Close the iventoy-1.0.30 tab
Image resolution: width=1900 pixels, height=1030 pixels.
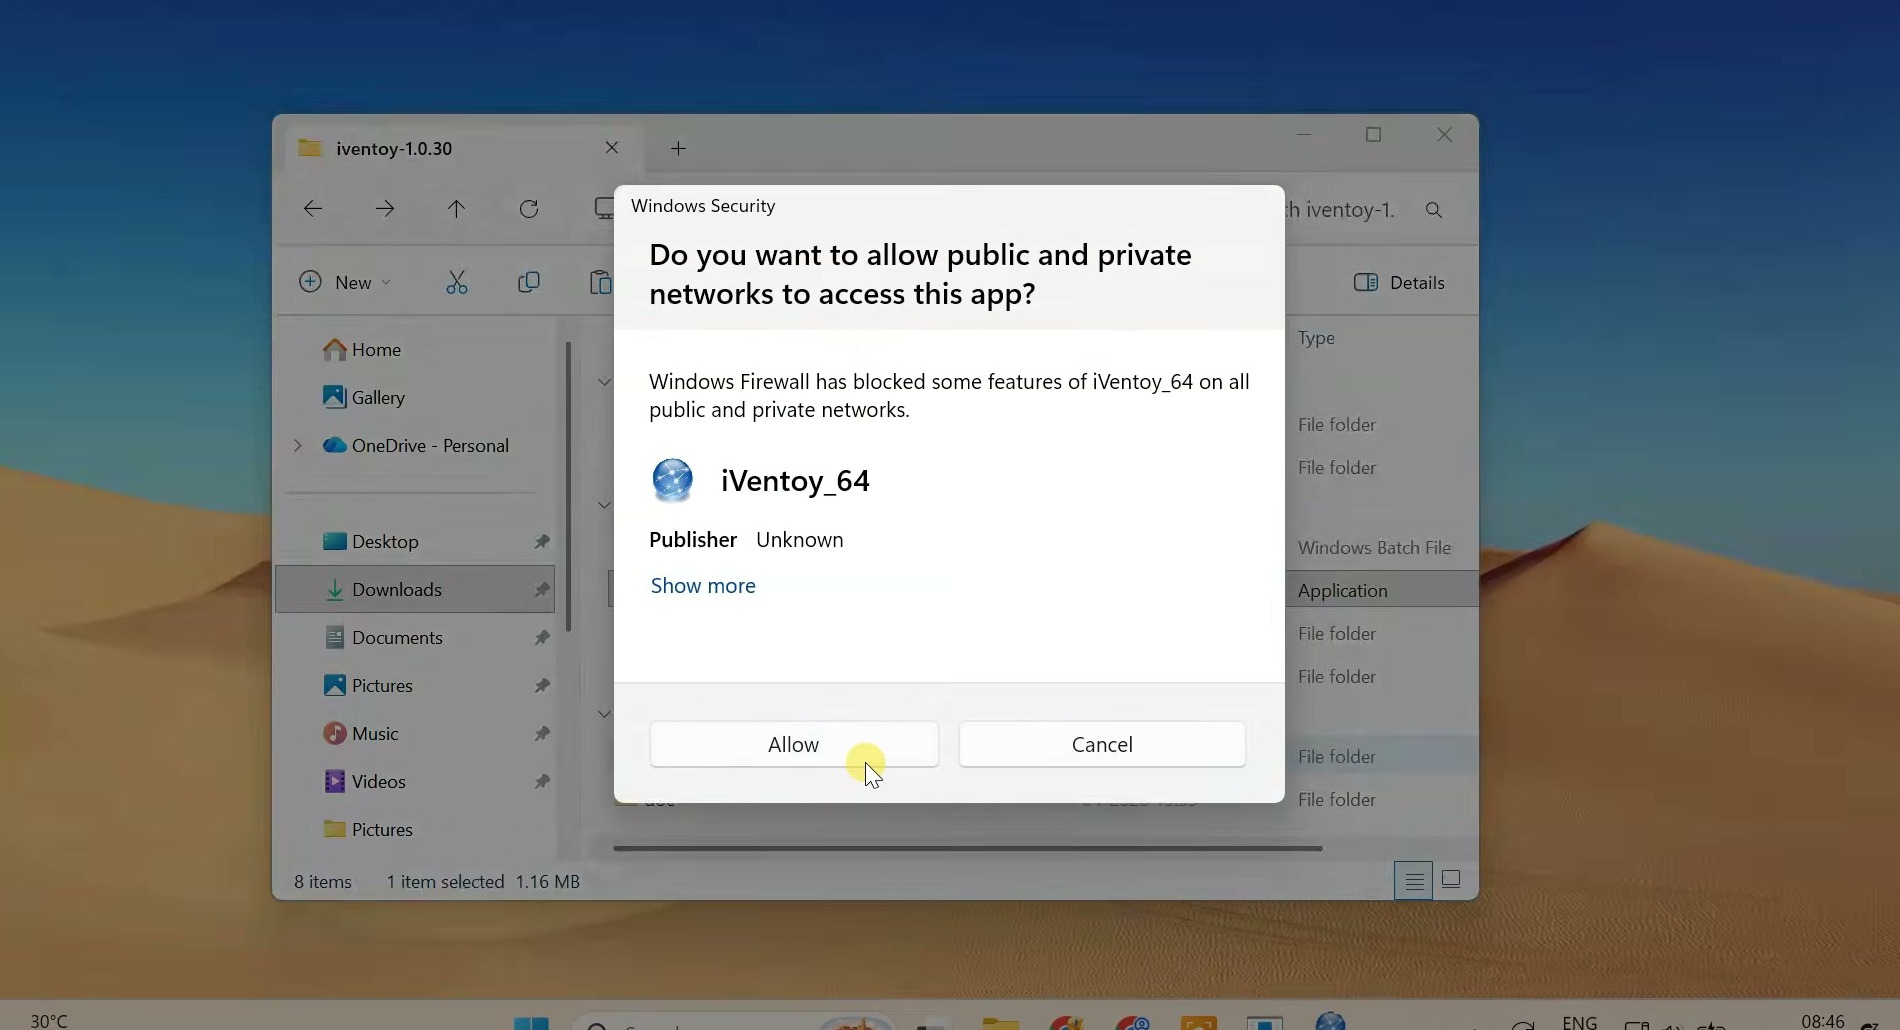click(x=612, y=148)
